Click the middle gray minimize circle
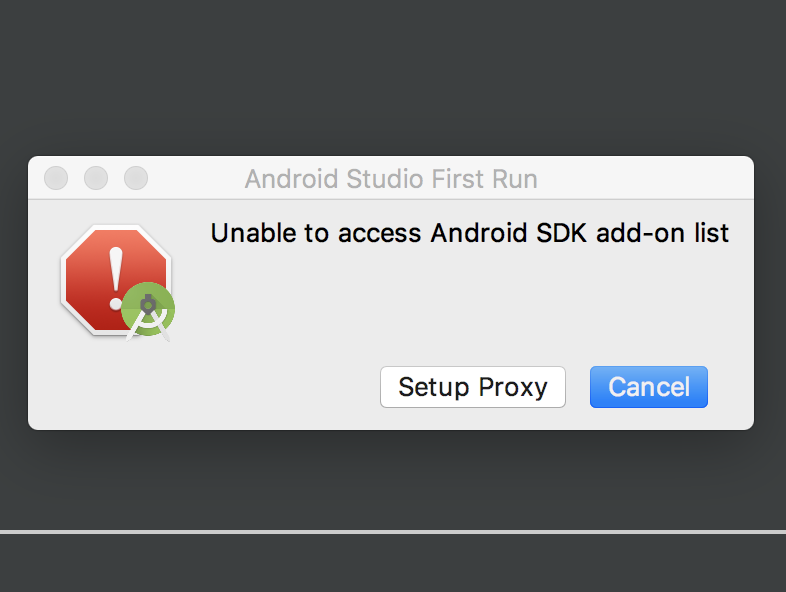This screenshot has height=592, width=786. (x=96, y=178)
